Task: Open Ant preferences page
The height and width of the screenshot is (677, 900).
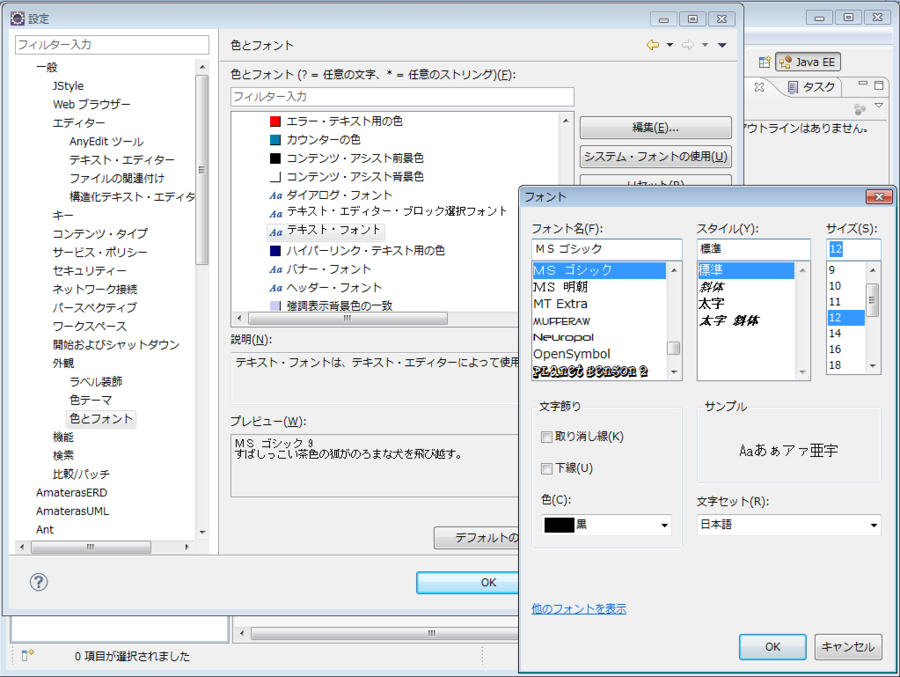Action: coord(45,529)
